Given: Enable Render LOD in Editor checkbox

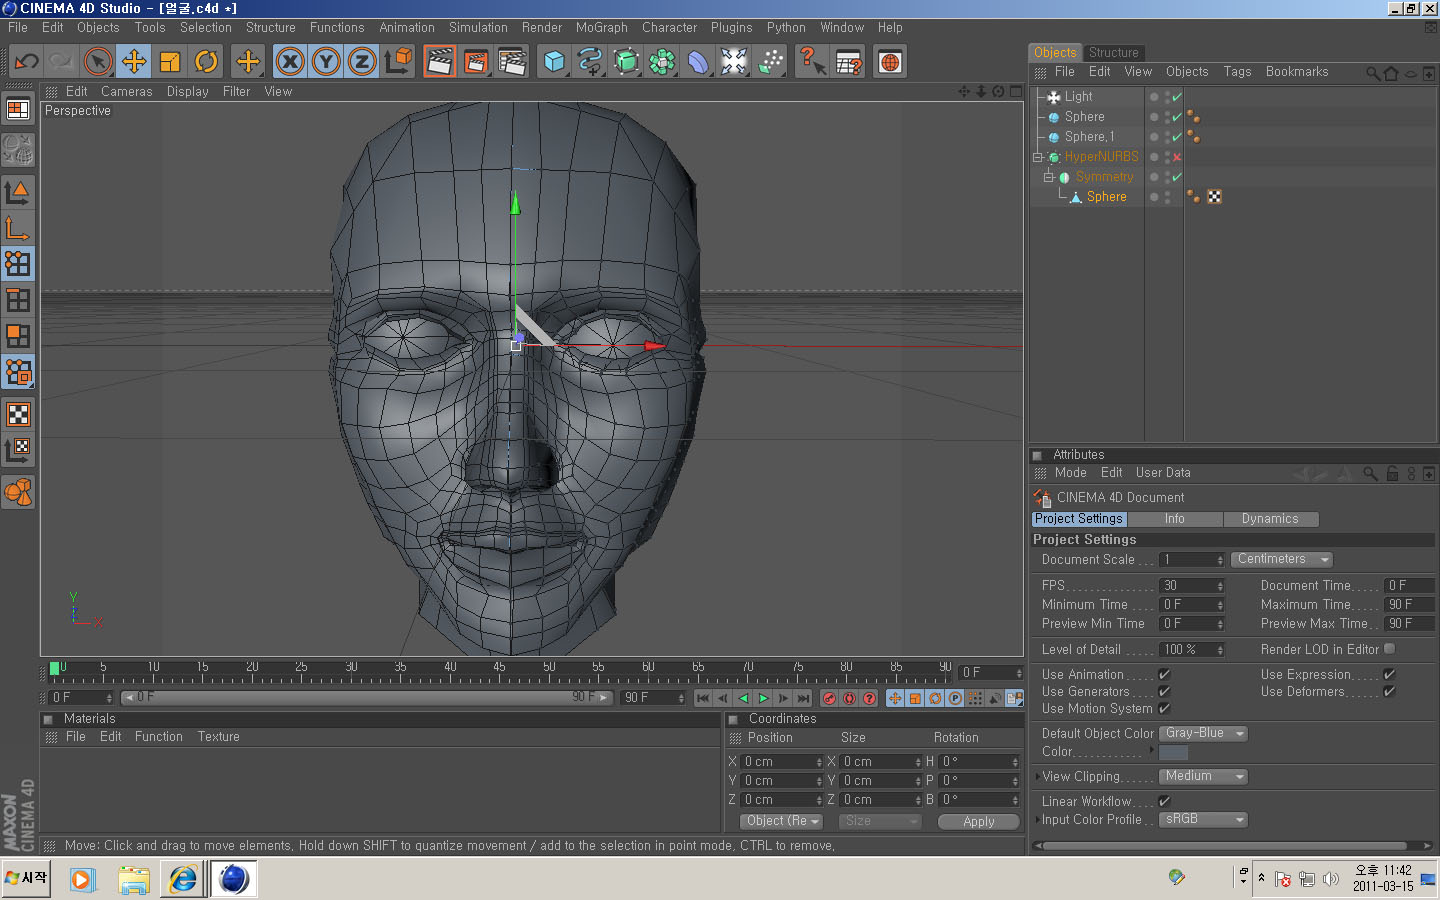Looking at the screenshot, I should (x=1389, y=649).
